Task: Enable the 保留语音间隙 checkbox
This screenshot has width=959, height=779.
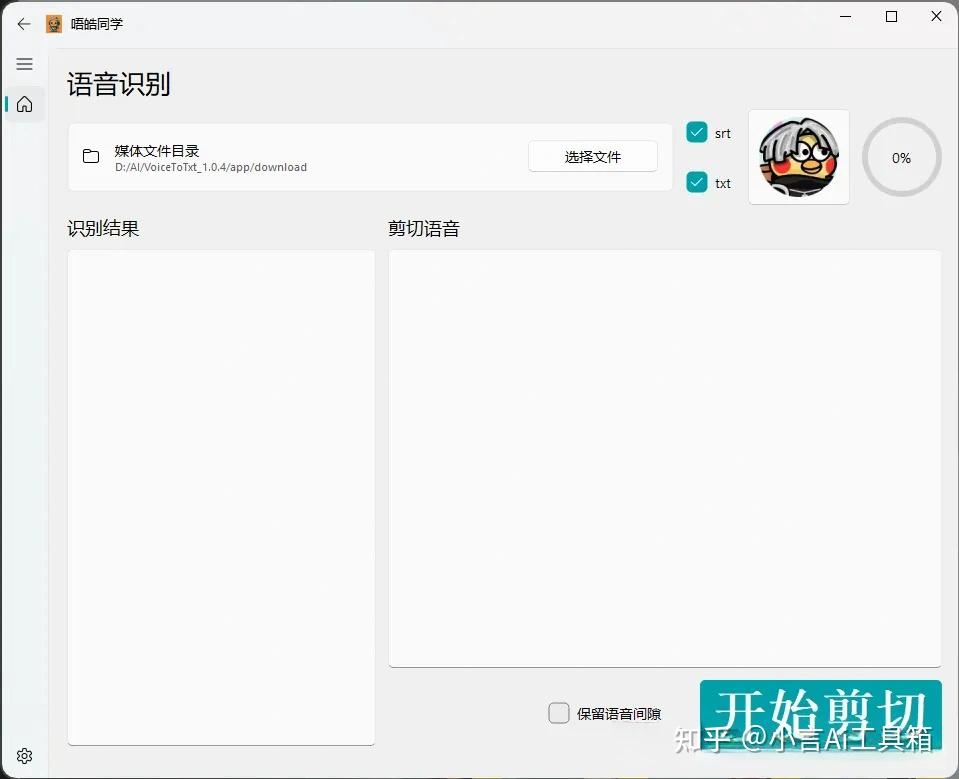Action: (x=558, y=713)
